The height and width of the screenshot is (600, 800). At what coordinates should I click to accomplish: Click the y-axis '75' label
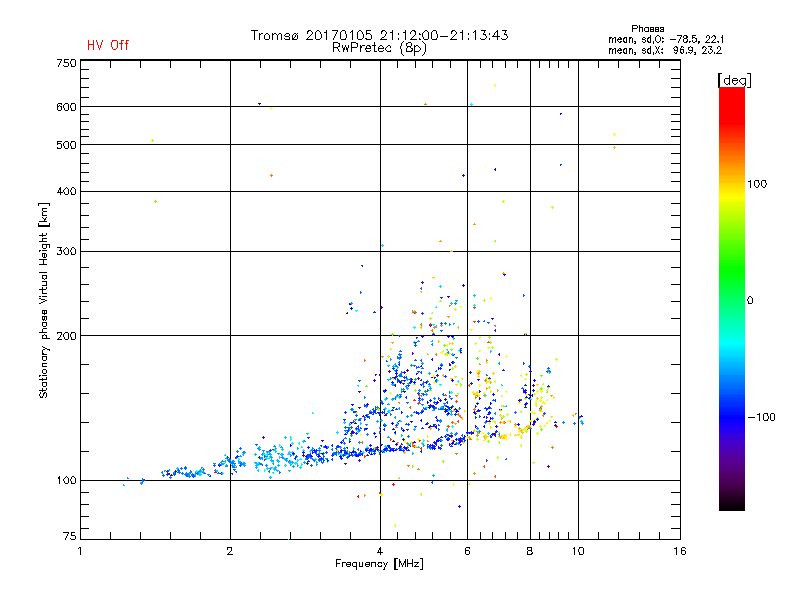tap(70, 536)
